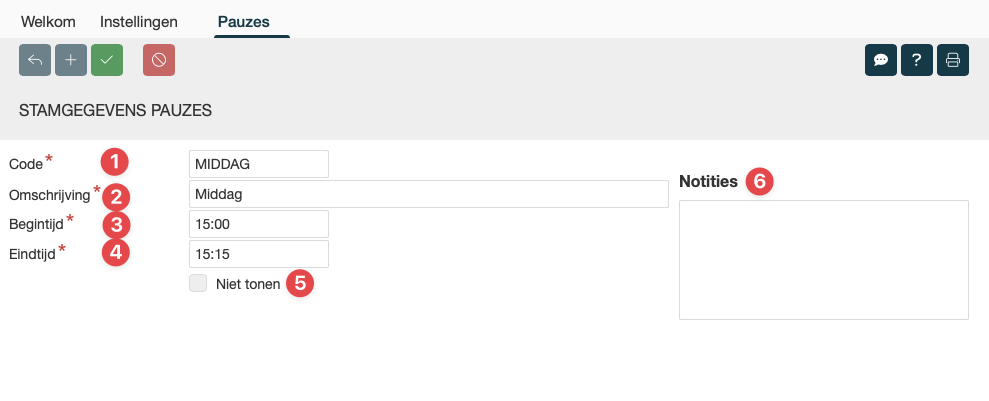Click red marker number 5 beside Niet tonen
Screen dimensions: 989x401
pyautogui.click(x=300, y=284)
